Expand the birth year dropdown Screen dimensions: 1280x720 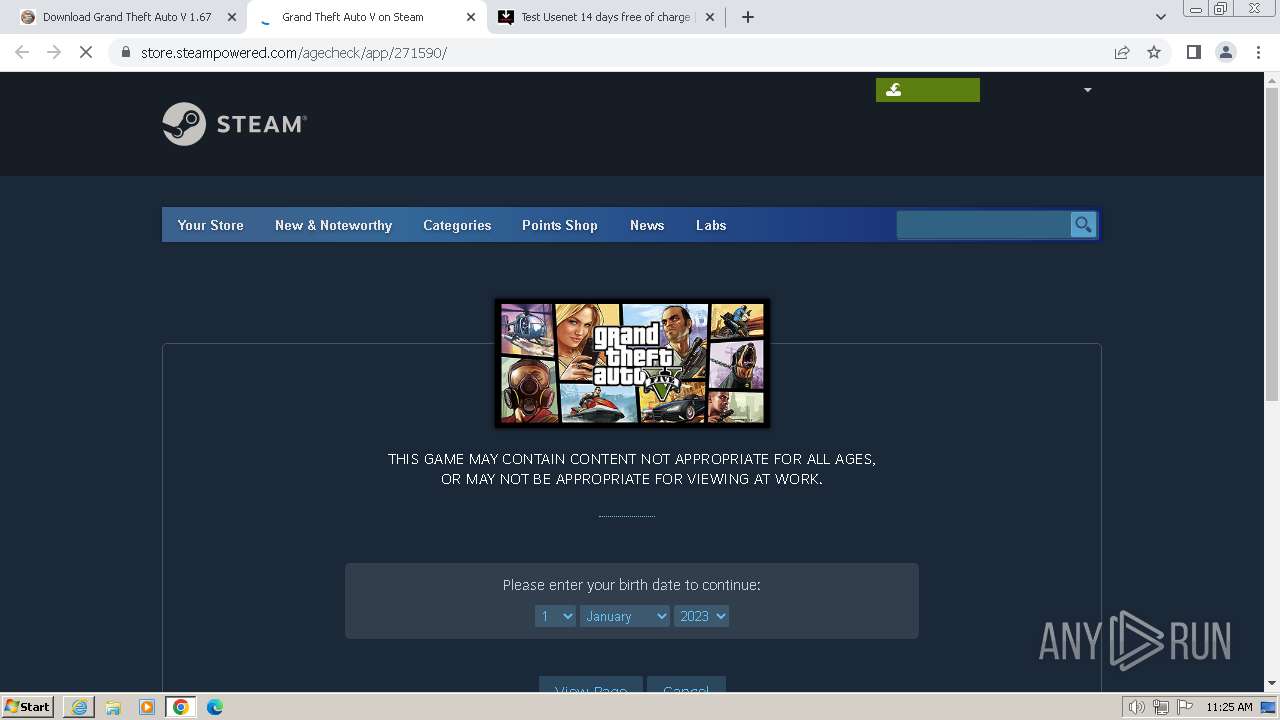click(701, 616)
